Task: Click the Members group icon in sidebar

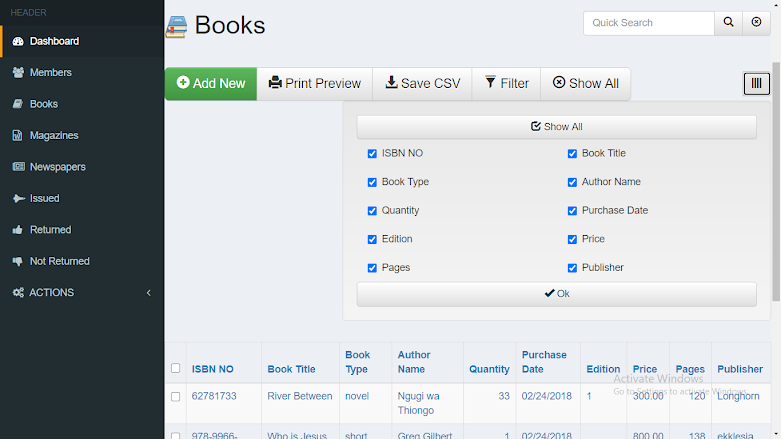Action: [18, 73]
